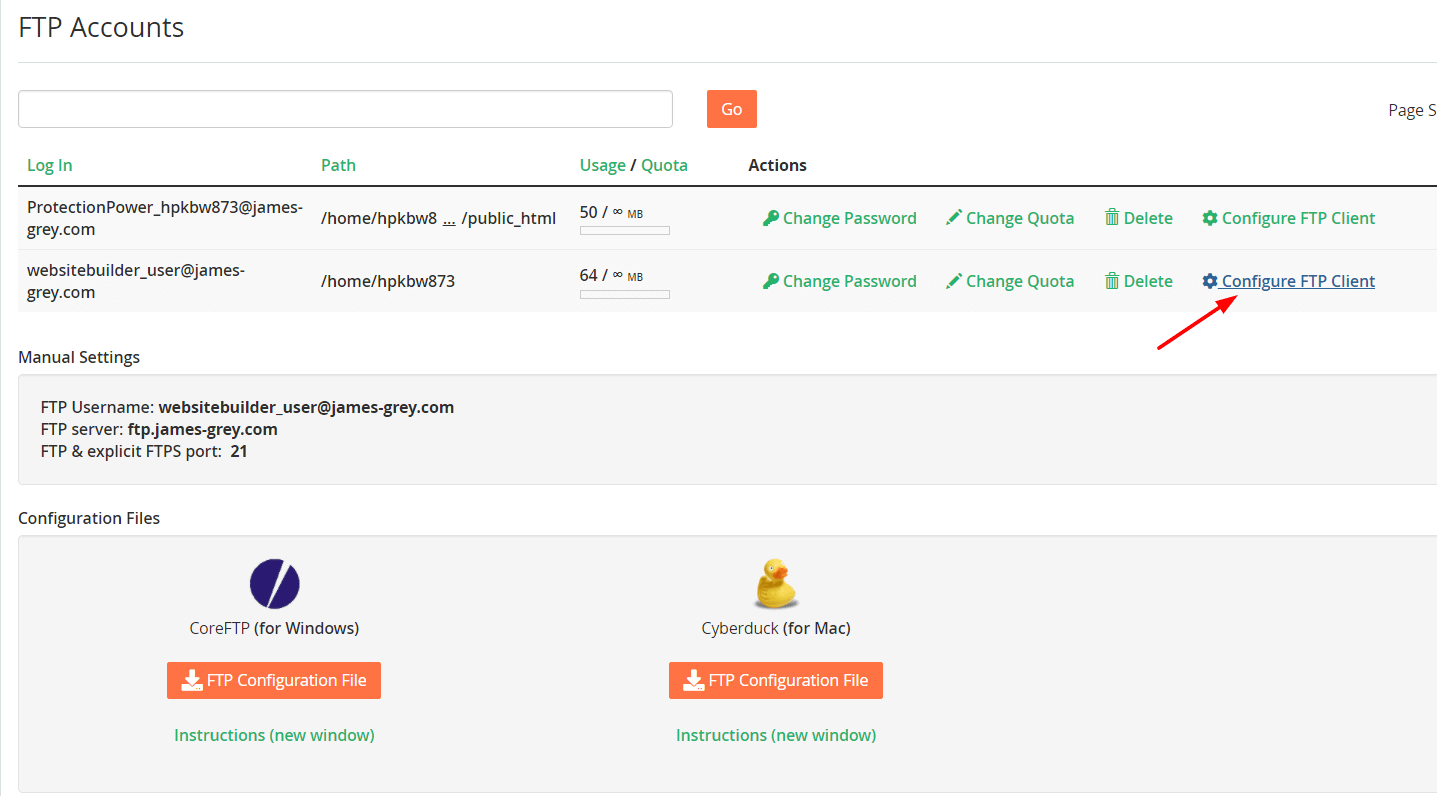Click the Cyberduck duck icon
This screenshot has height=796, width=1437.
coord(775,583)
